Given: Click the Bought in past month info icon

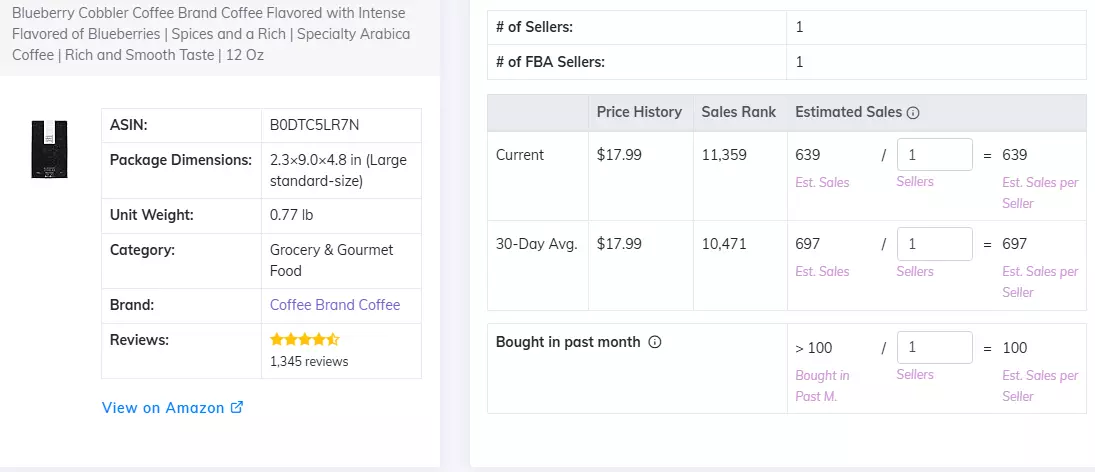Looking at the screenshot, I should click(654, 342).
